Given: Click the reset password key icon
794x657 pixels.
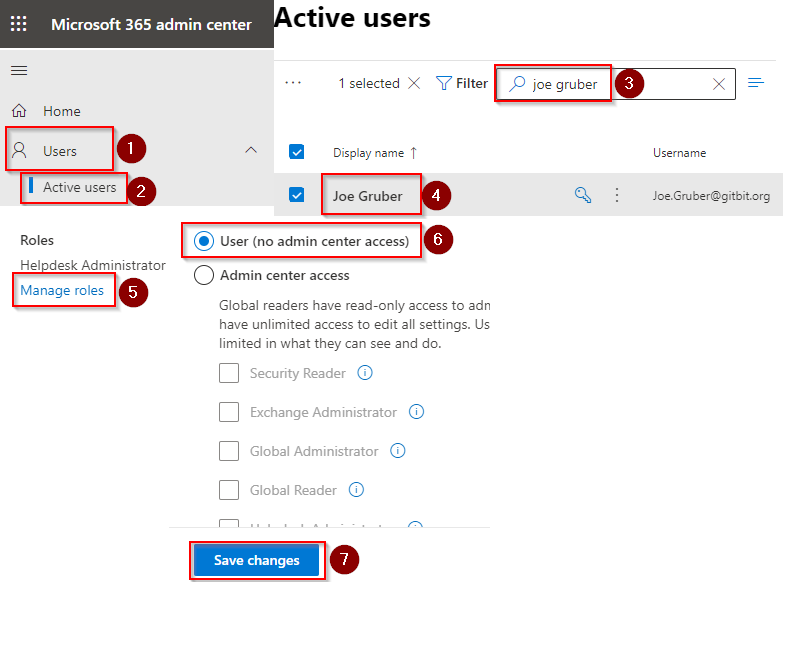Looking at the screenshot, I should coord(583,196).
